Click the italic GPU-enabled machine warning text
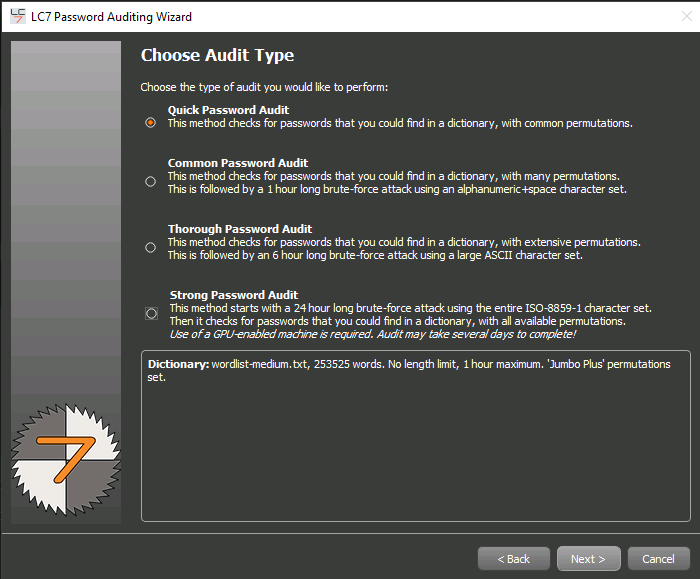Image resolution: width=700 pixels, height=579 pixels. coord(372,334)
